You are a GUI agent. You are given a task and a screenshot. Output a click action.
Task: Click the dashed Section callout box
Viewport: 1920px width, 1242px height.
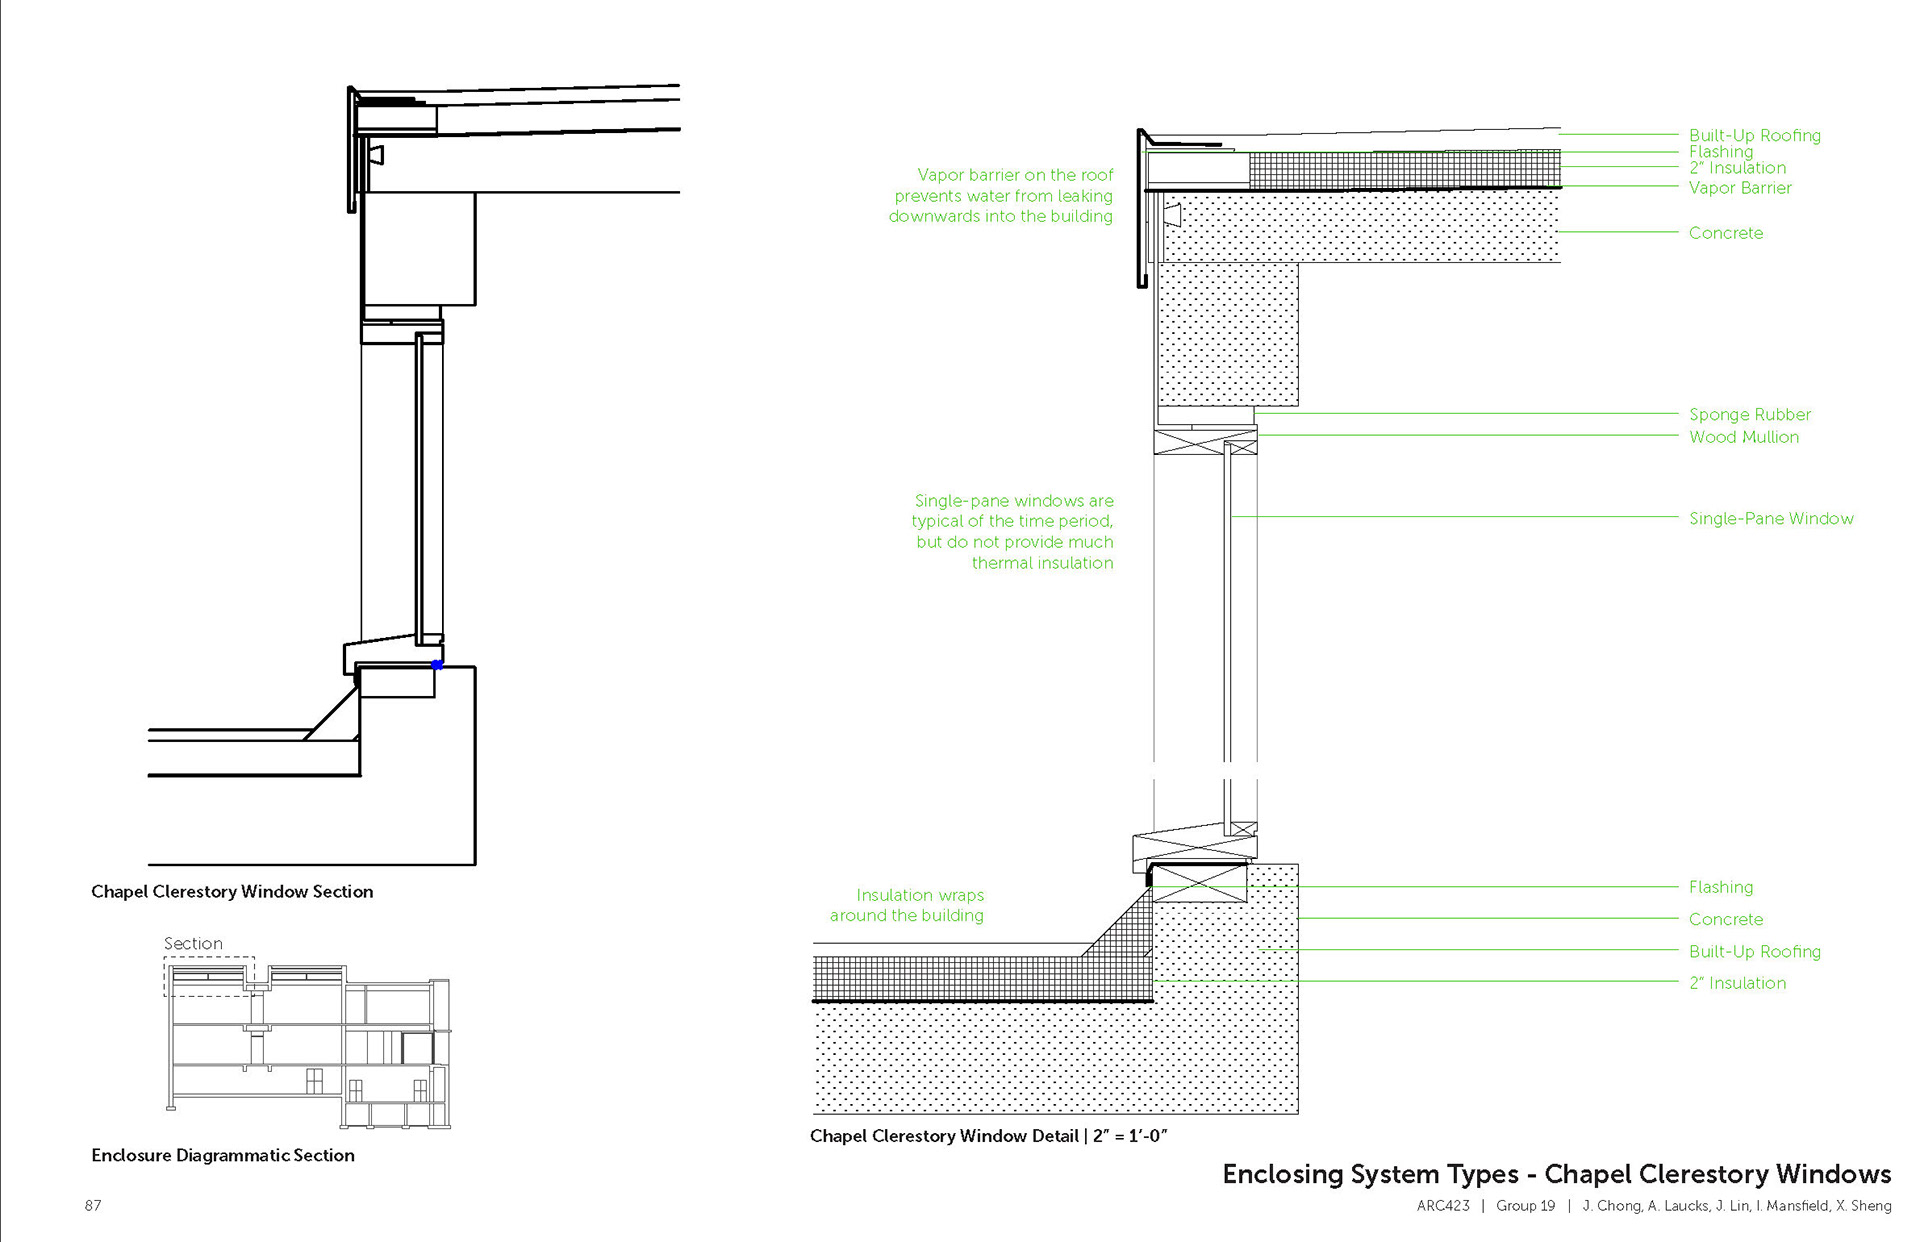point(209,976)
